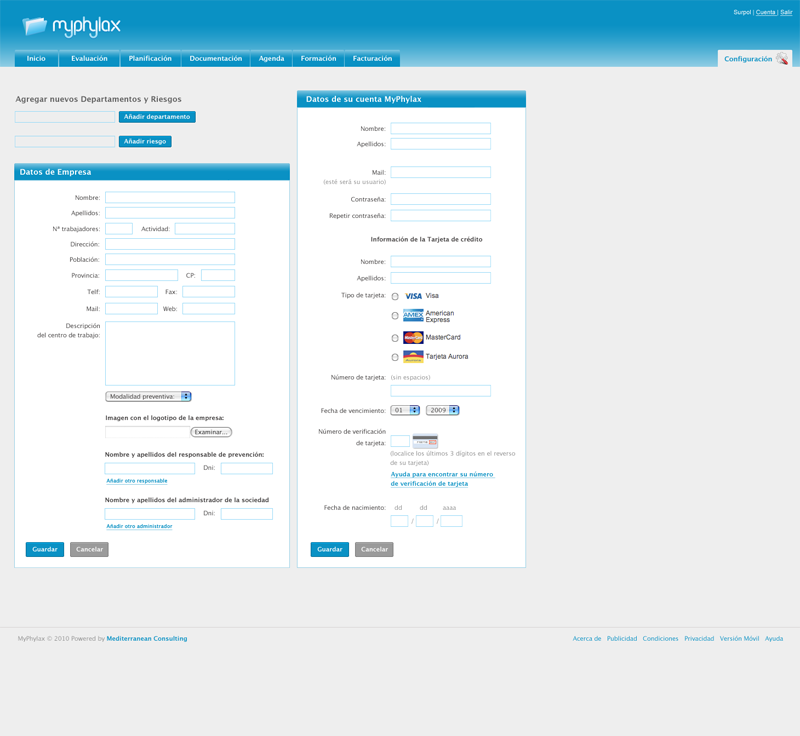Screen dimensions: 800x736
Task: Click the Tarjeta Aurora card icon
Action: pos(413,357)
